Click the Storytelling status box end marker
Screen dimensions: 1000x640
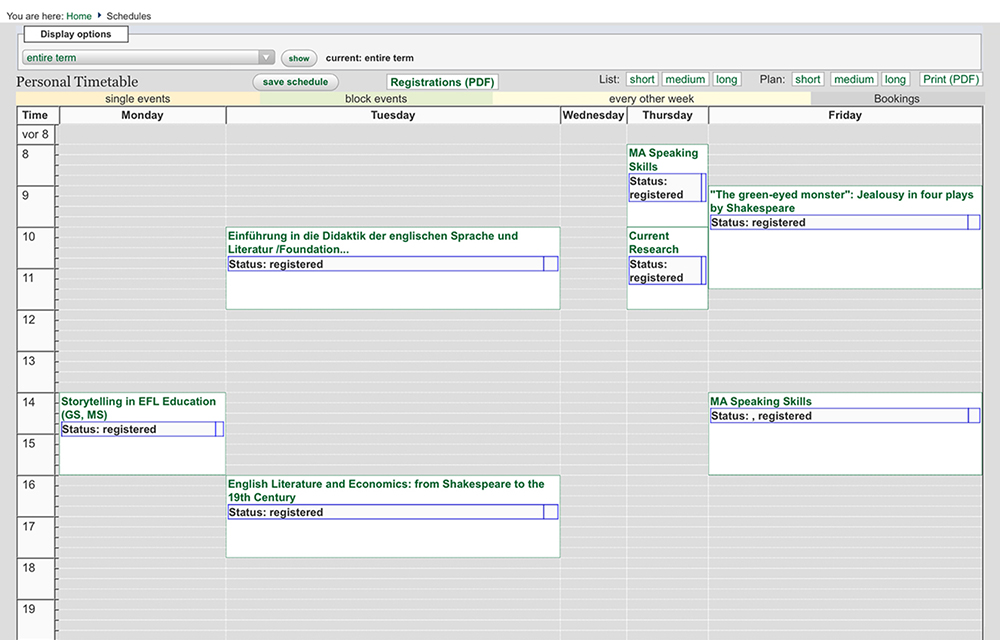tap(219, 429)
